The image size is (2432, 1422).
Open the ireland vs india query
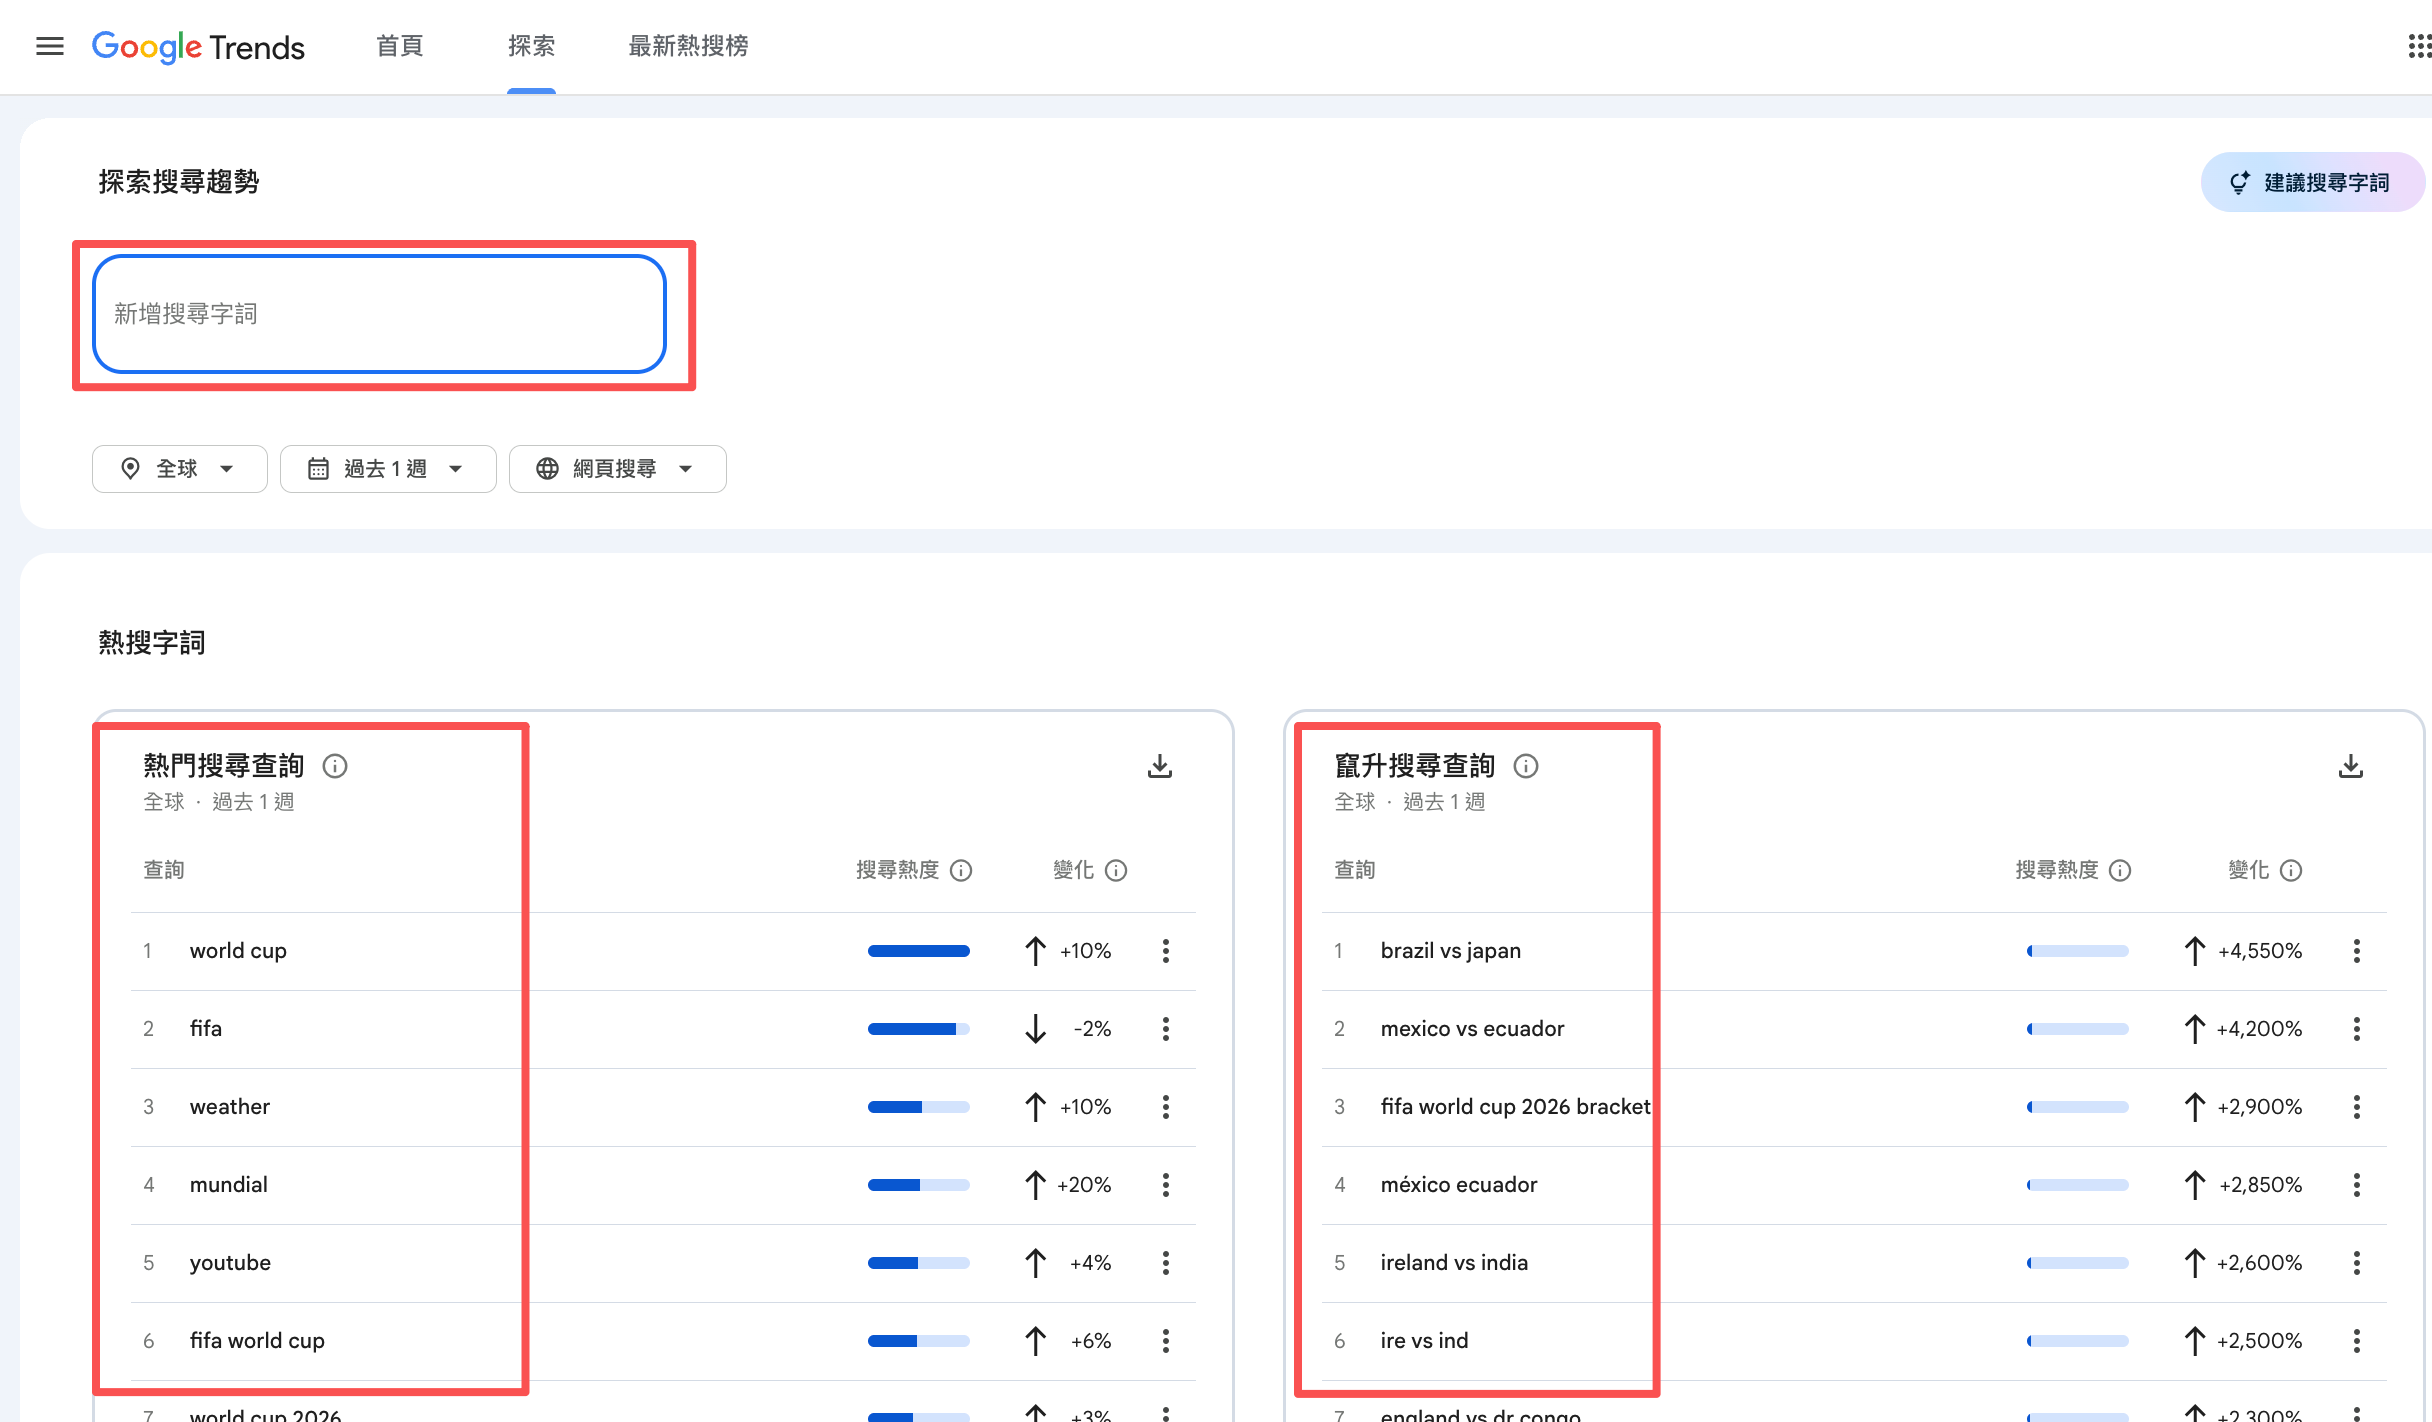coord(1454,1263)
